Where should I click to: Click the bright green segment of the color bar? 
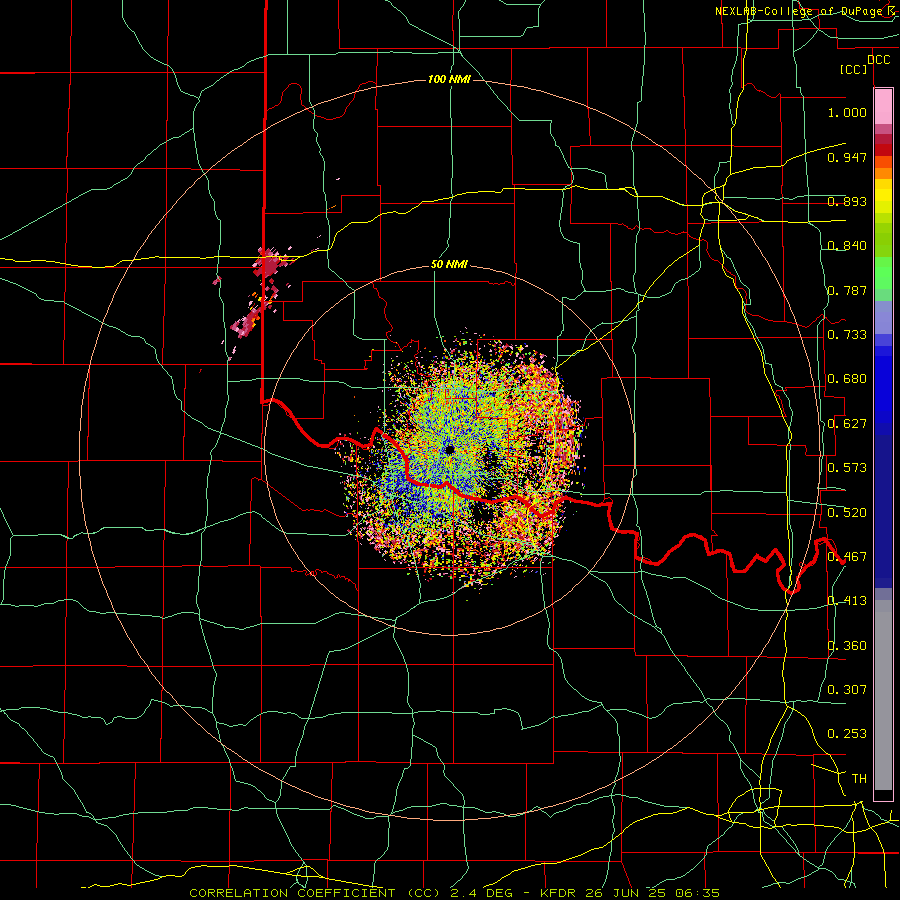(883, 273)
